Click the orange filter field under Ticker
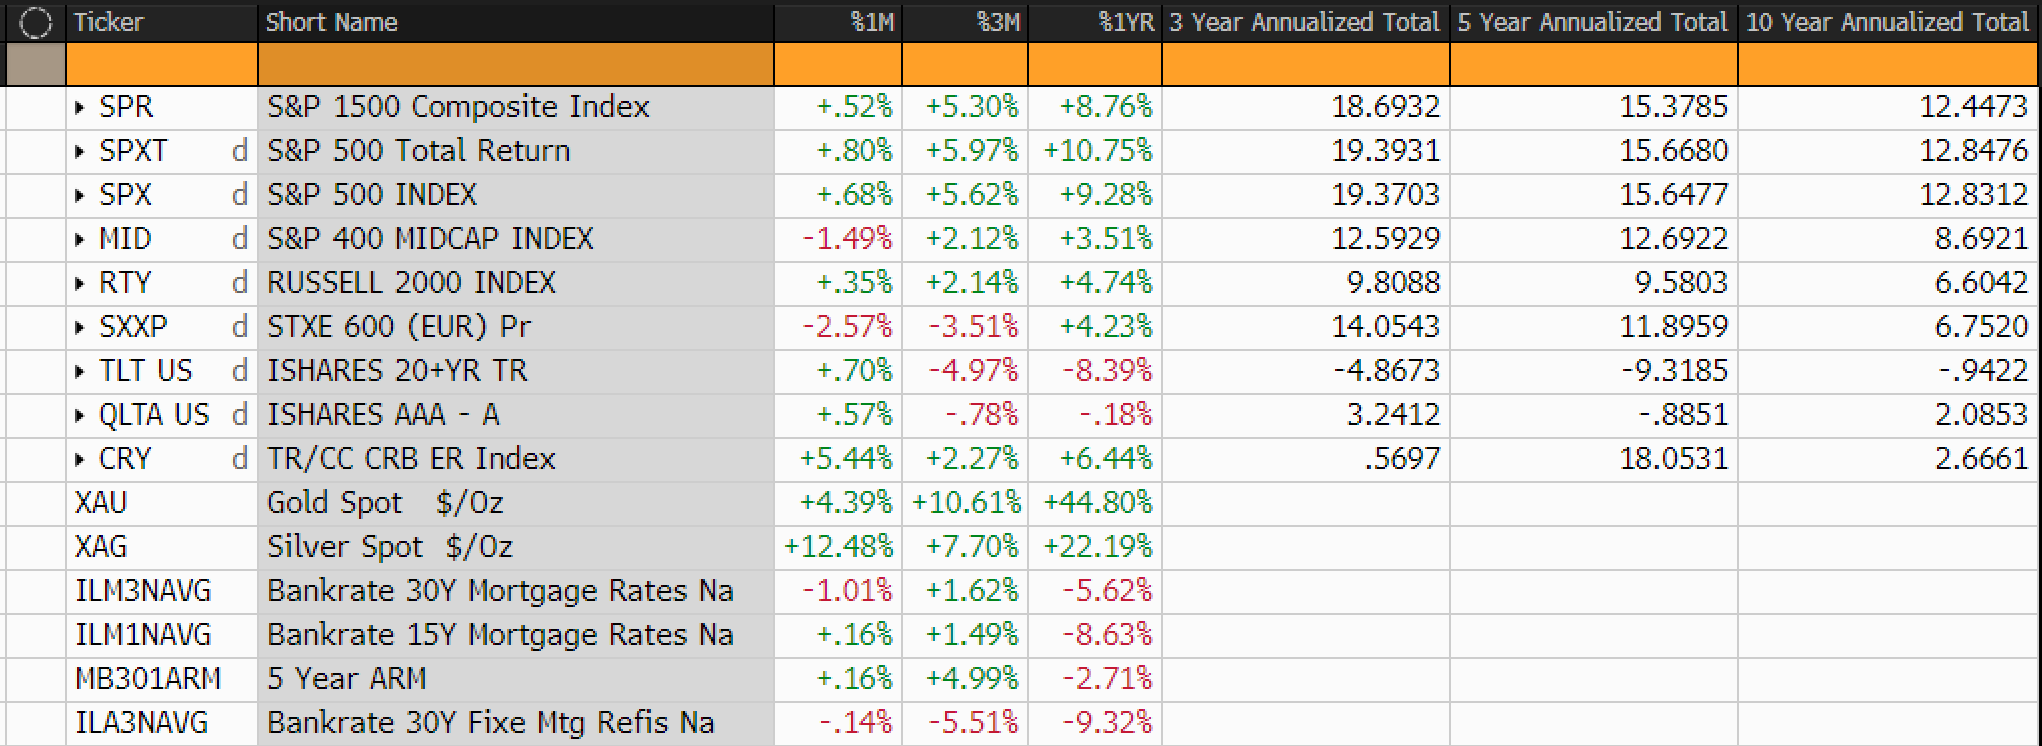The image size is (2042, 746). pyautogui.click(x=162, y=64)
